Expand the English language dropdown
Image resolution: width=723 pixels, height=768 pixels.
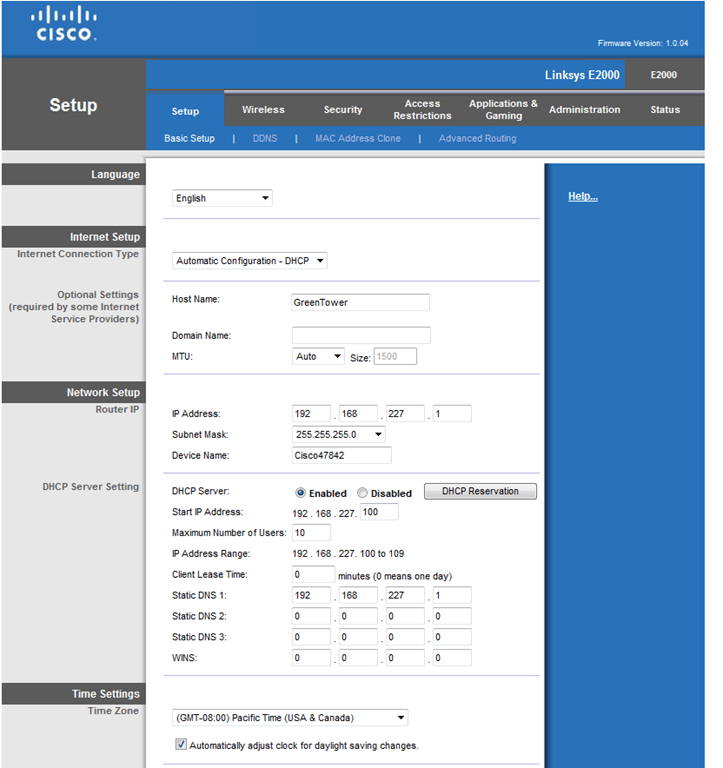222,198
